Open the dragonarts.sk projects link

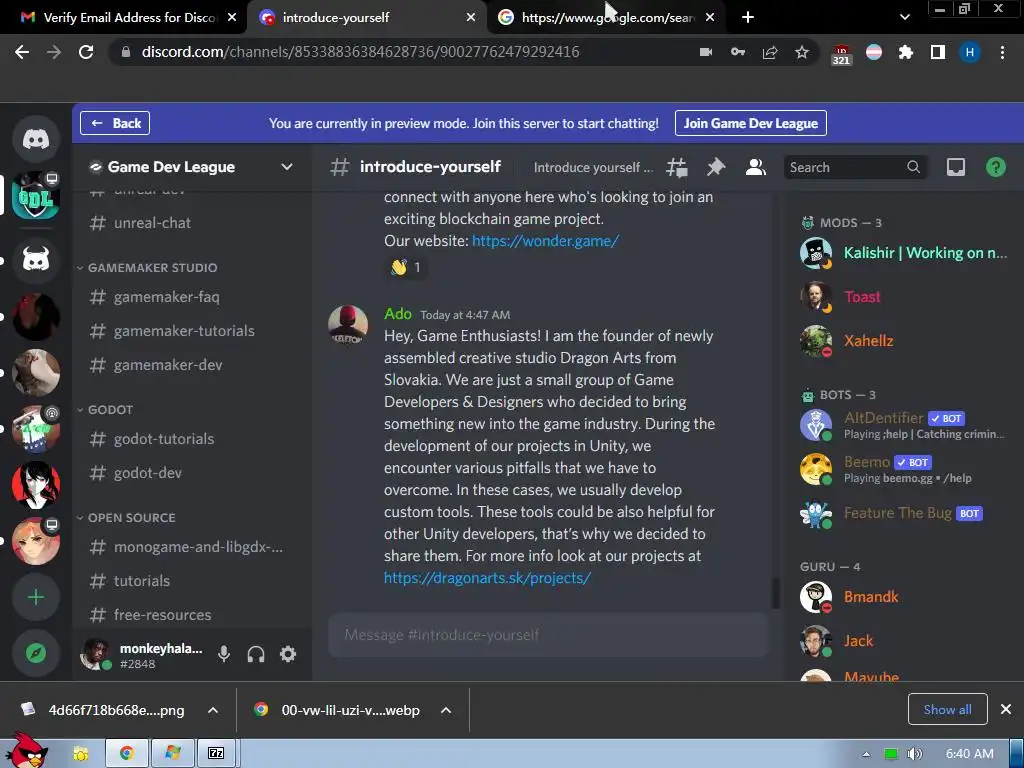click(487, 578)
